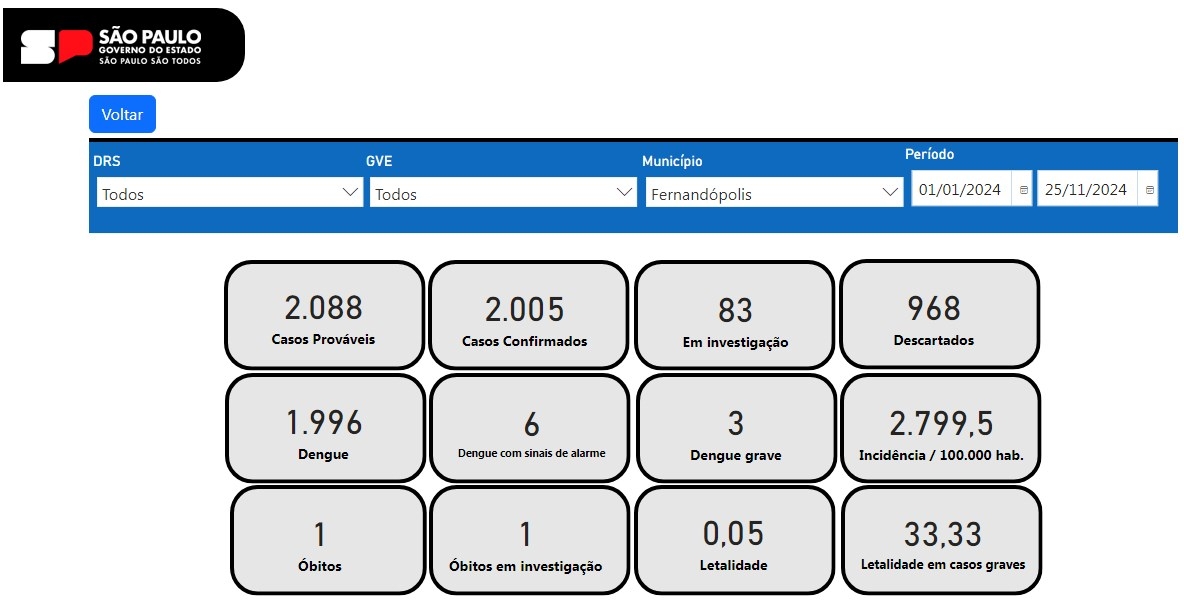This screenshot has width=1184, height=616.
Task: Expand the Município dropdown showing Fernandópolis
Action: click(774, 193)
